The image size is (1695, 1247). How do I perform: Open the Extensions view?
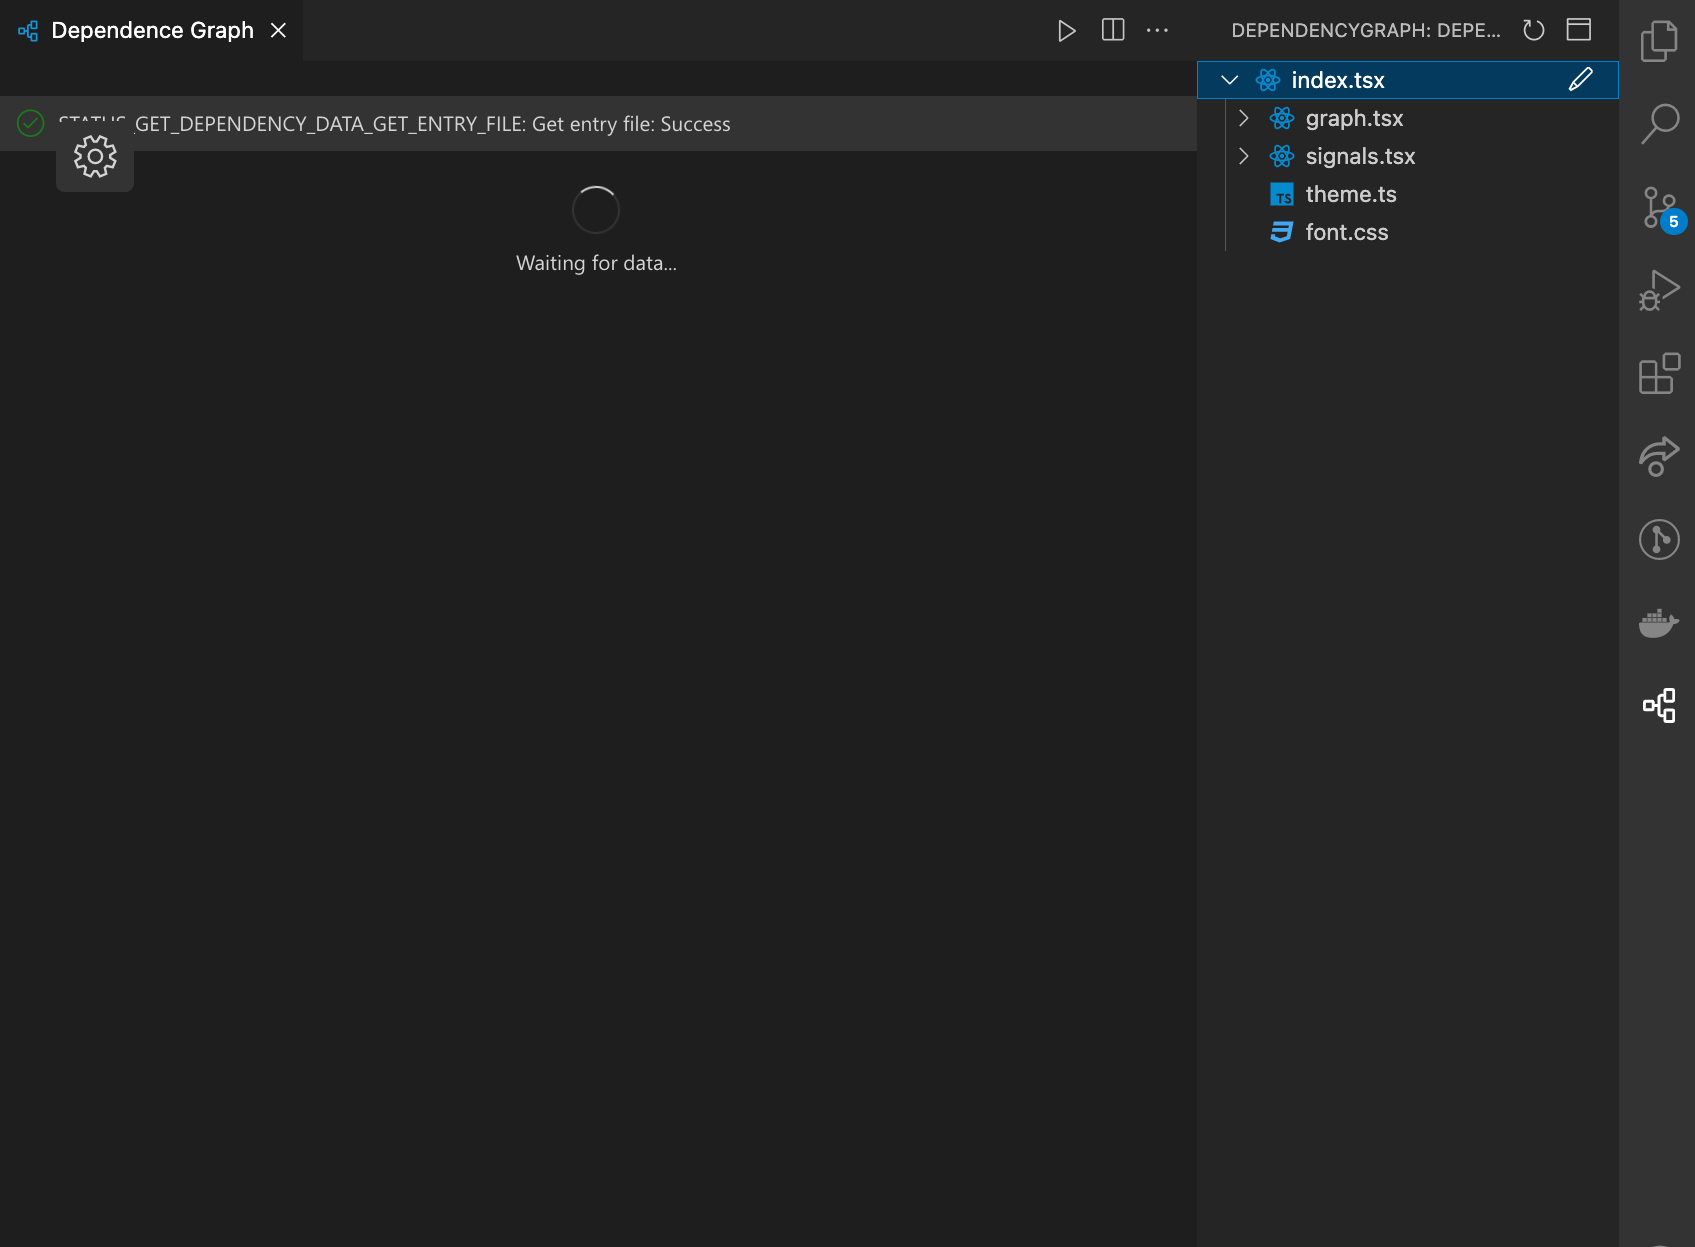1657,374
